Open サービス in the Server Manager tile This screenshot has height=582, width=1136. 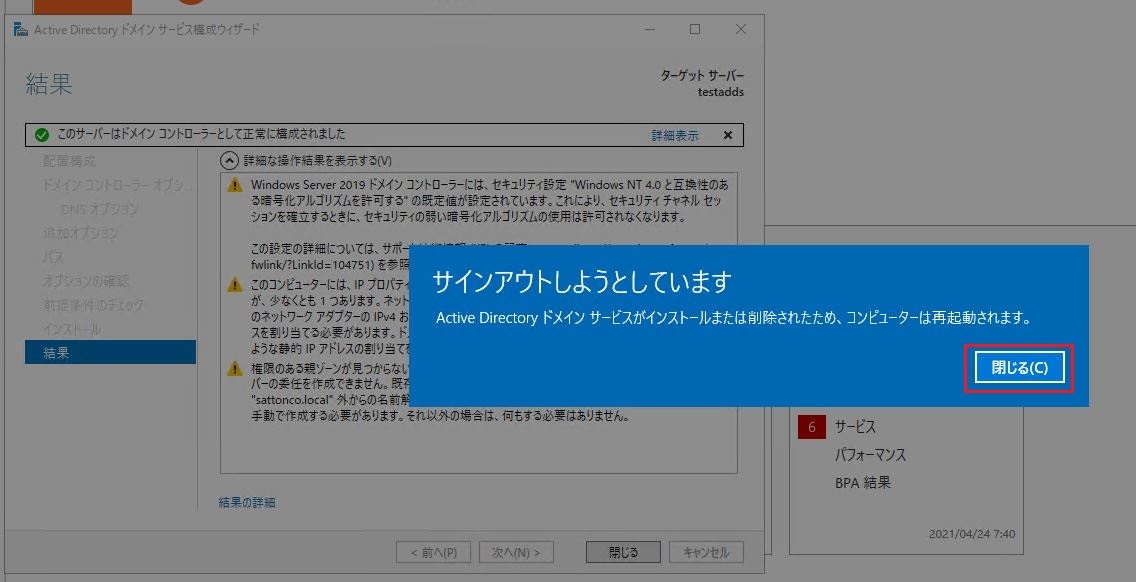pos(855,427)
